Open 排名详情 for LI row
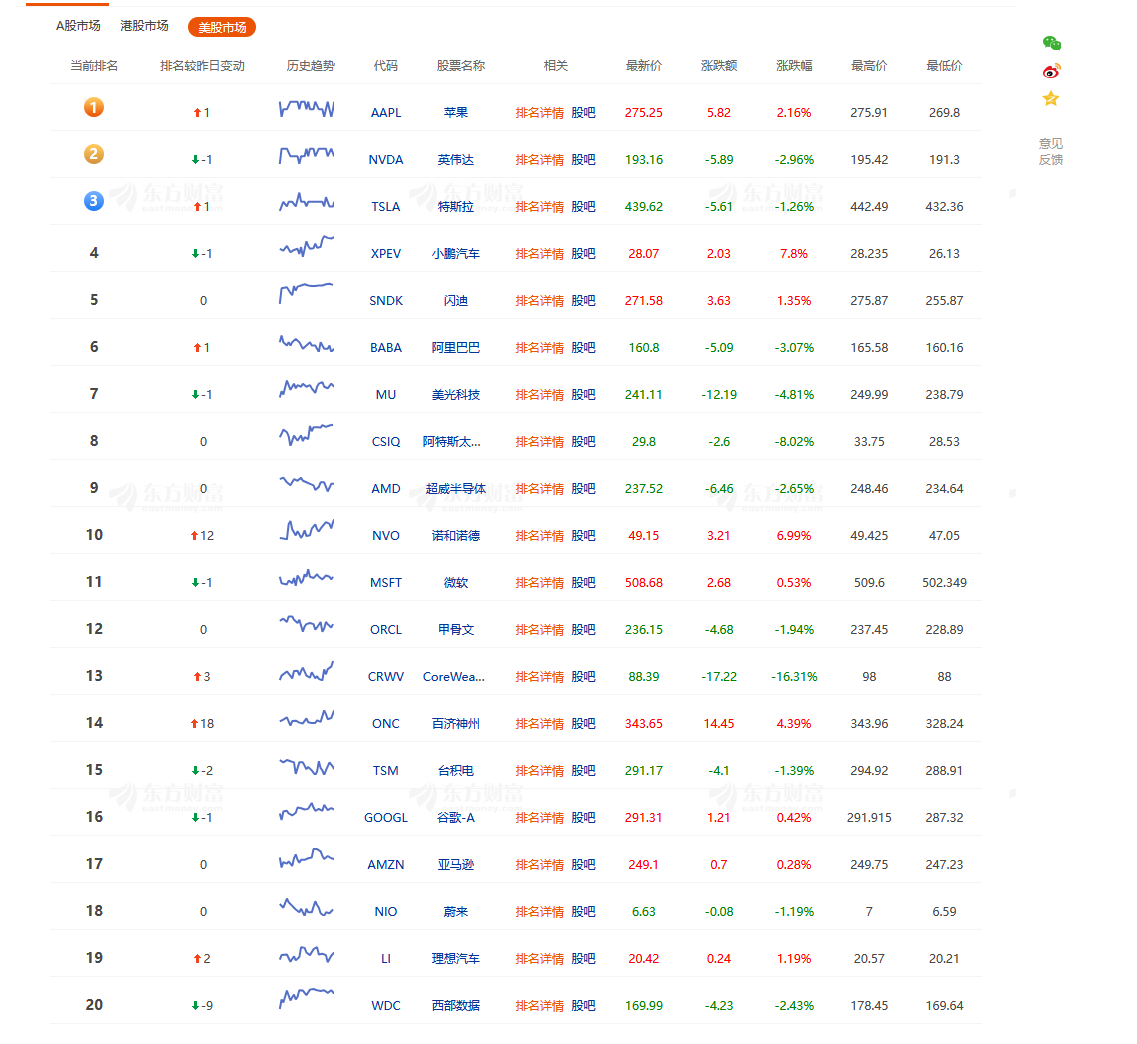This screenshot has width=1137, height=1044. 539,959
